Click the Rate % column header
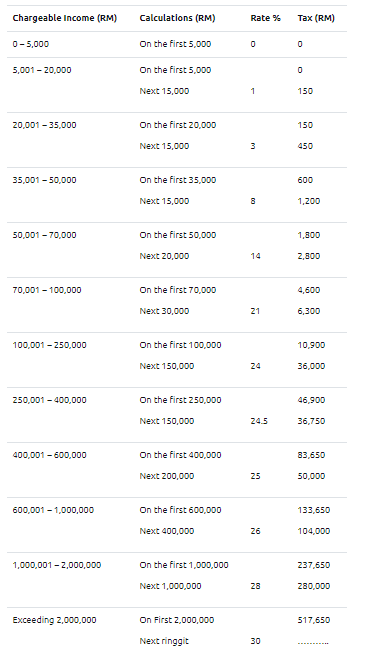The width and height of the screenshot is (365, 661). point(265,18)
